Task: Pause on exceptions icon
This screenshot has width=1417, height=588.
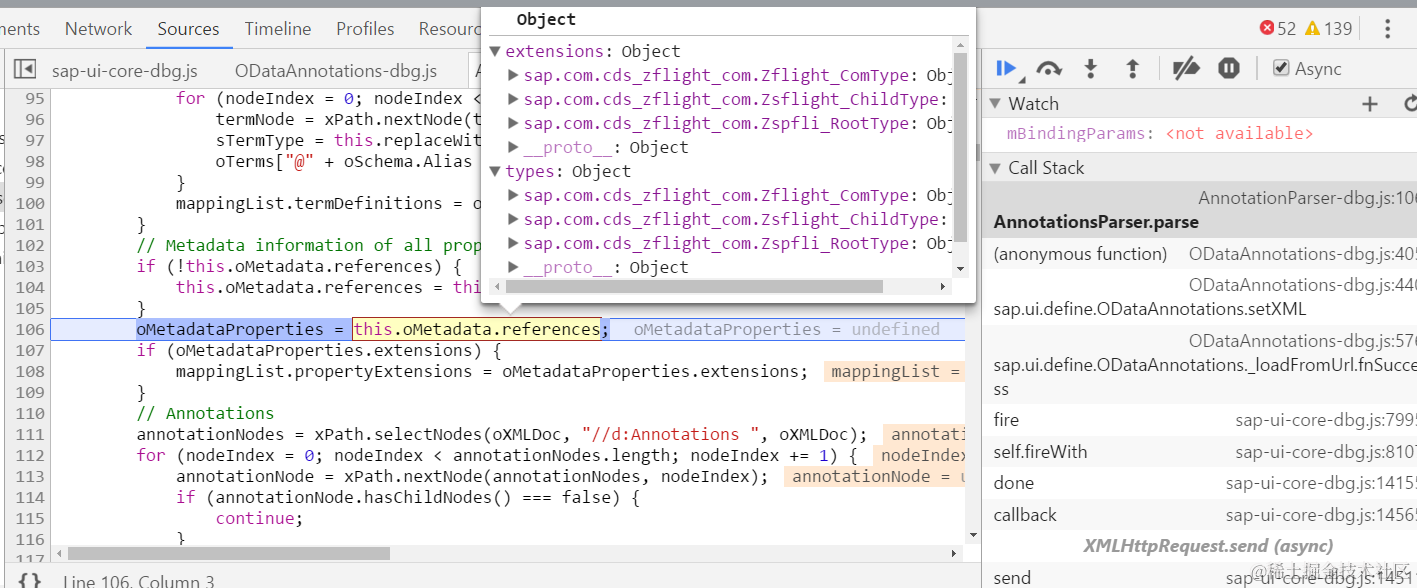Action: [1229, 69]
